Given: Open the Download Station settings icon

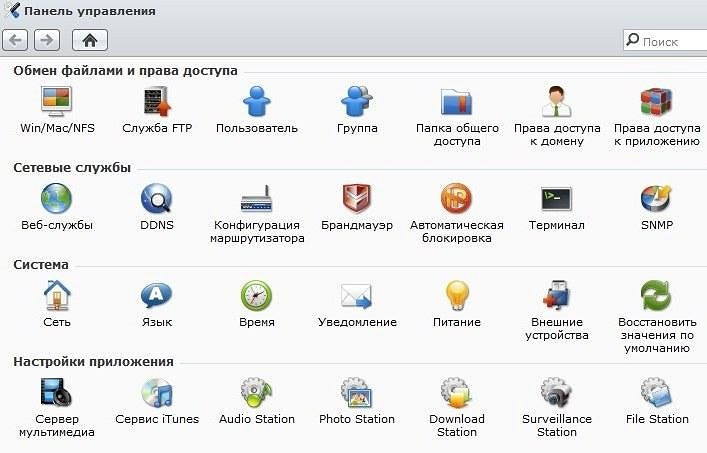Looking at the screenshot, I should coord(456,392).
